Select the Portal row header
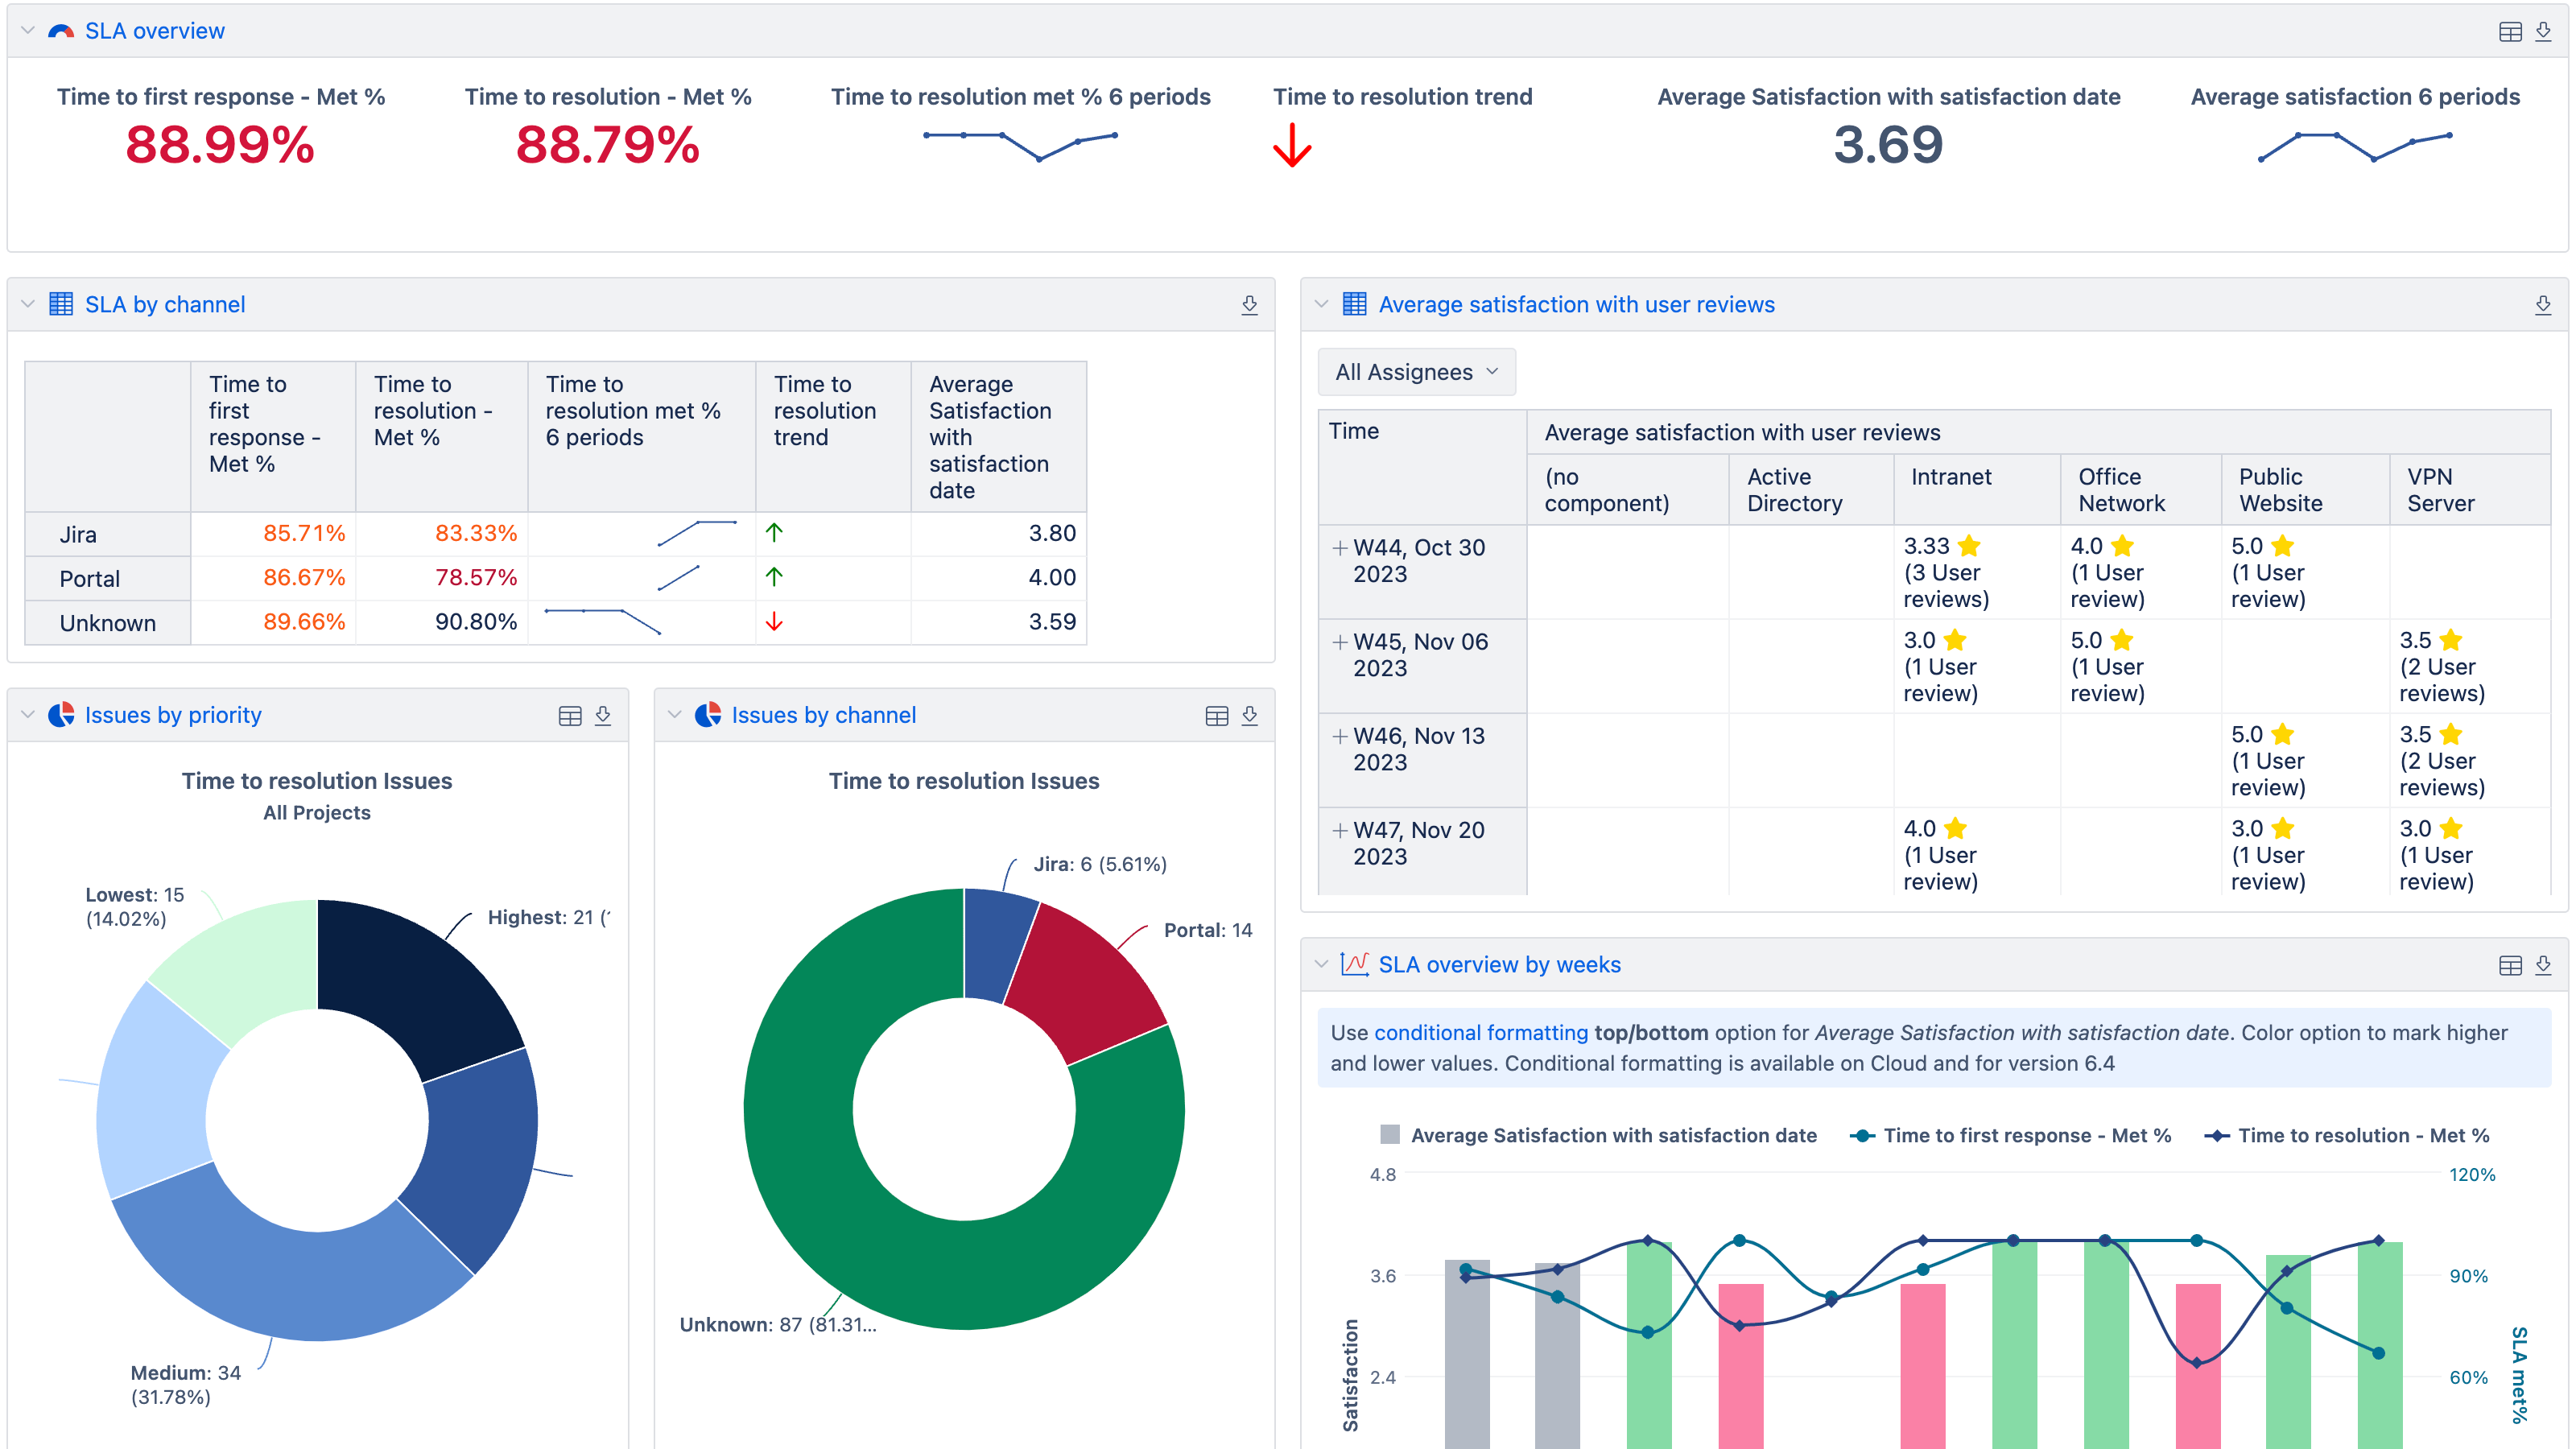This screenshot has height=1449, width=2576. click(x=108, y=578)
